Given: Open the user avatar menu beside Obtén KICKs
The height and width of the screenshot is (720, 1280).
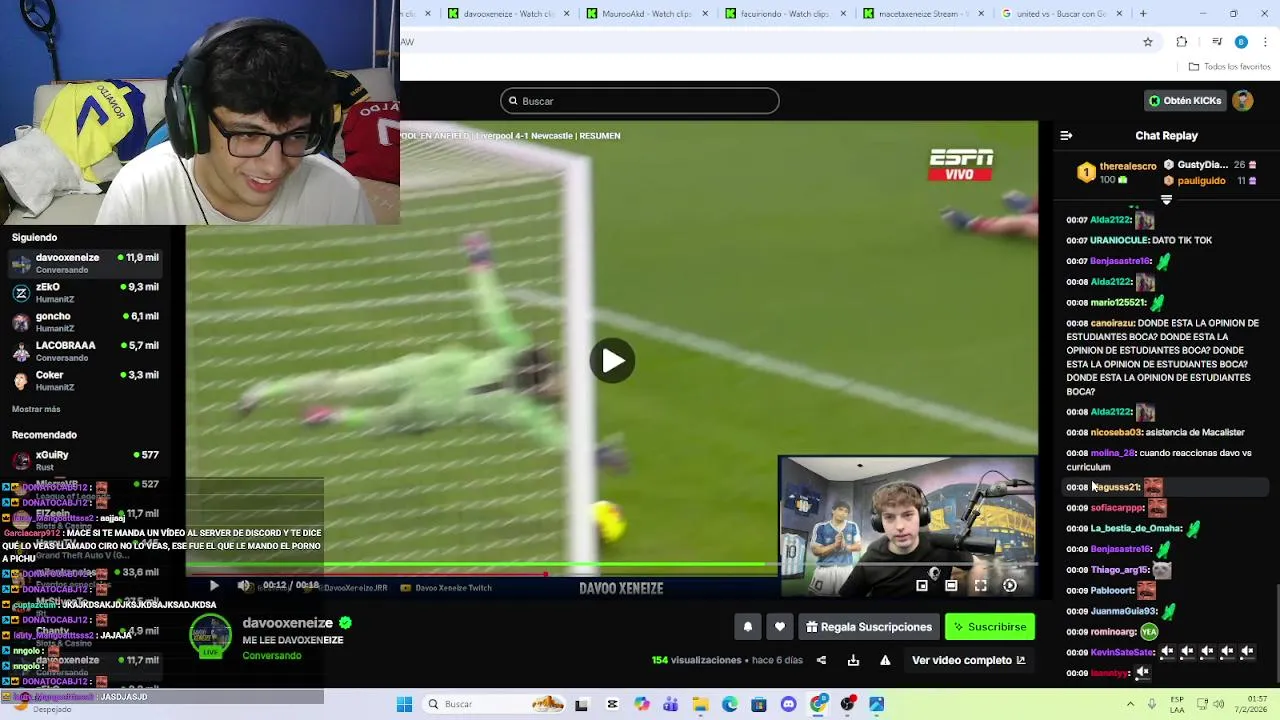Looking at the screenshot, I should click(x=1243, y=100).
